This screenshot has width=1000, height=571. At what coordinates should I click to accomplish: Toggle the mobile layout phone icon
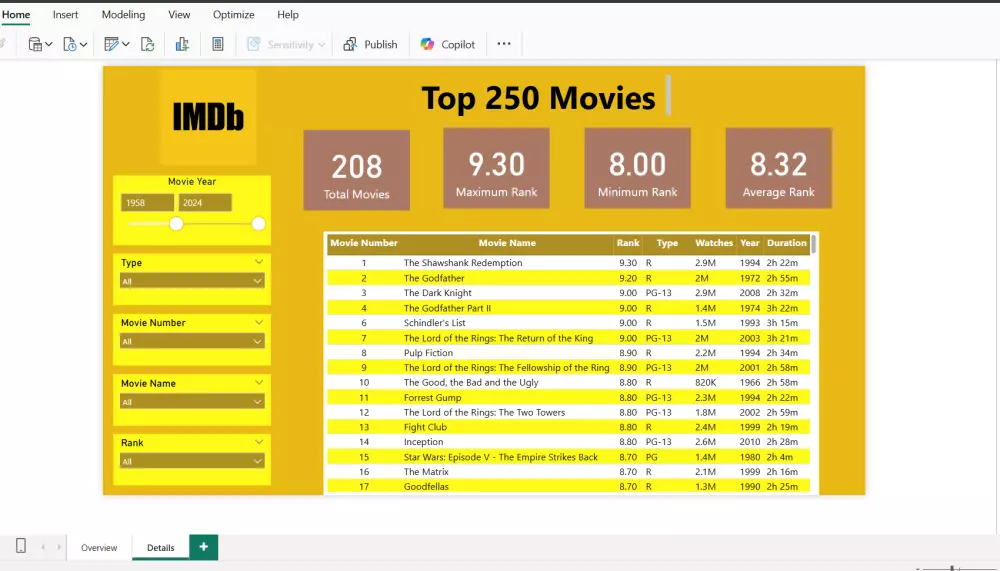point(20,546)
